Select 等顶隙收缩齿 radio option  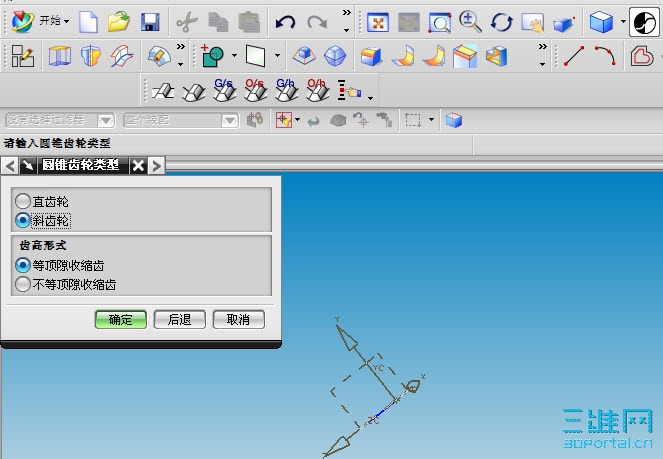point(22,265)
